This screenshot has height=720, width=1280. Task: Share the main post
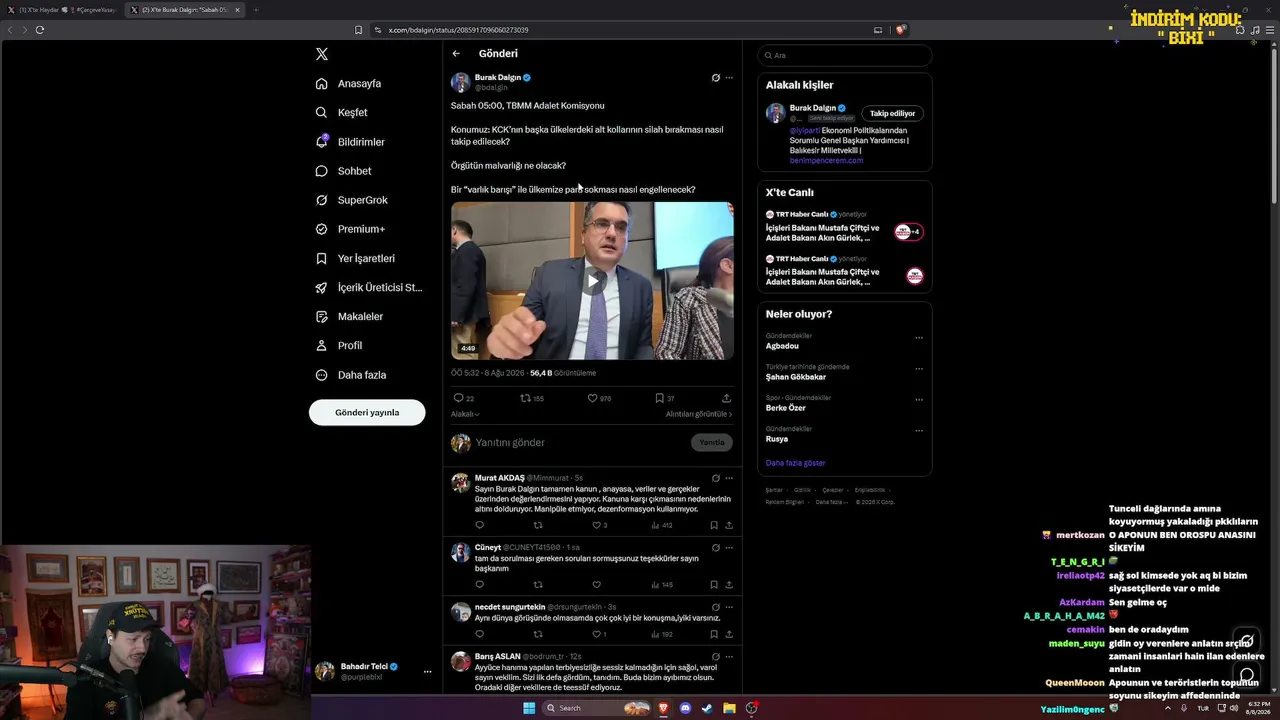[x=726, y=398]
